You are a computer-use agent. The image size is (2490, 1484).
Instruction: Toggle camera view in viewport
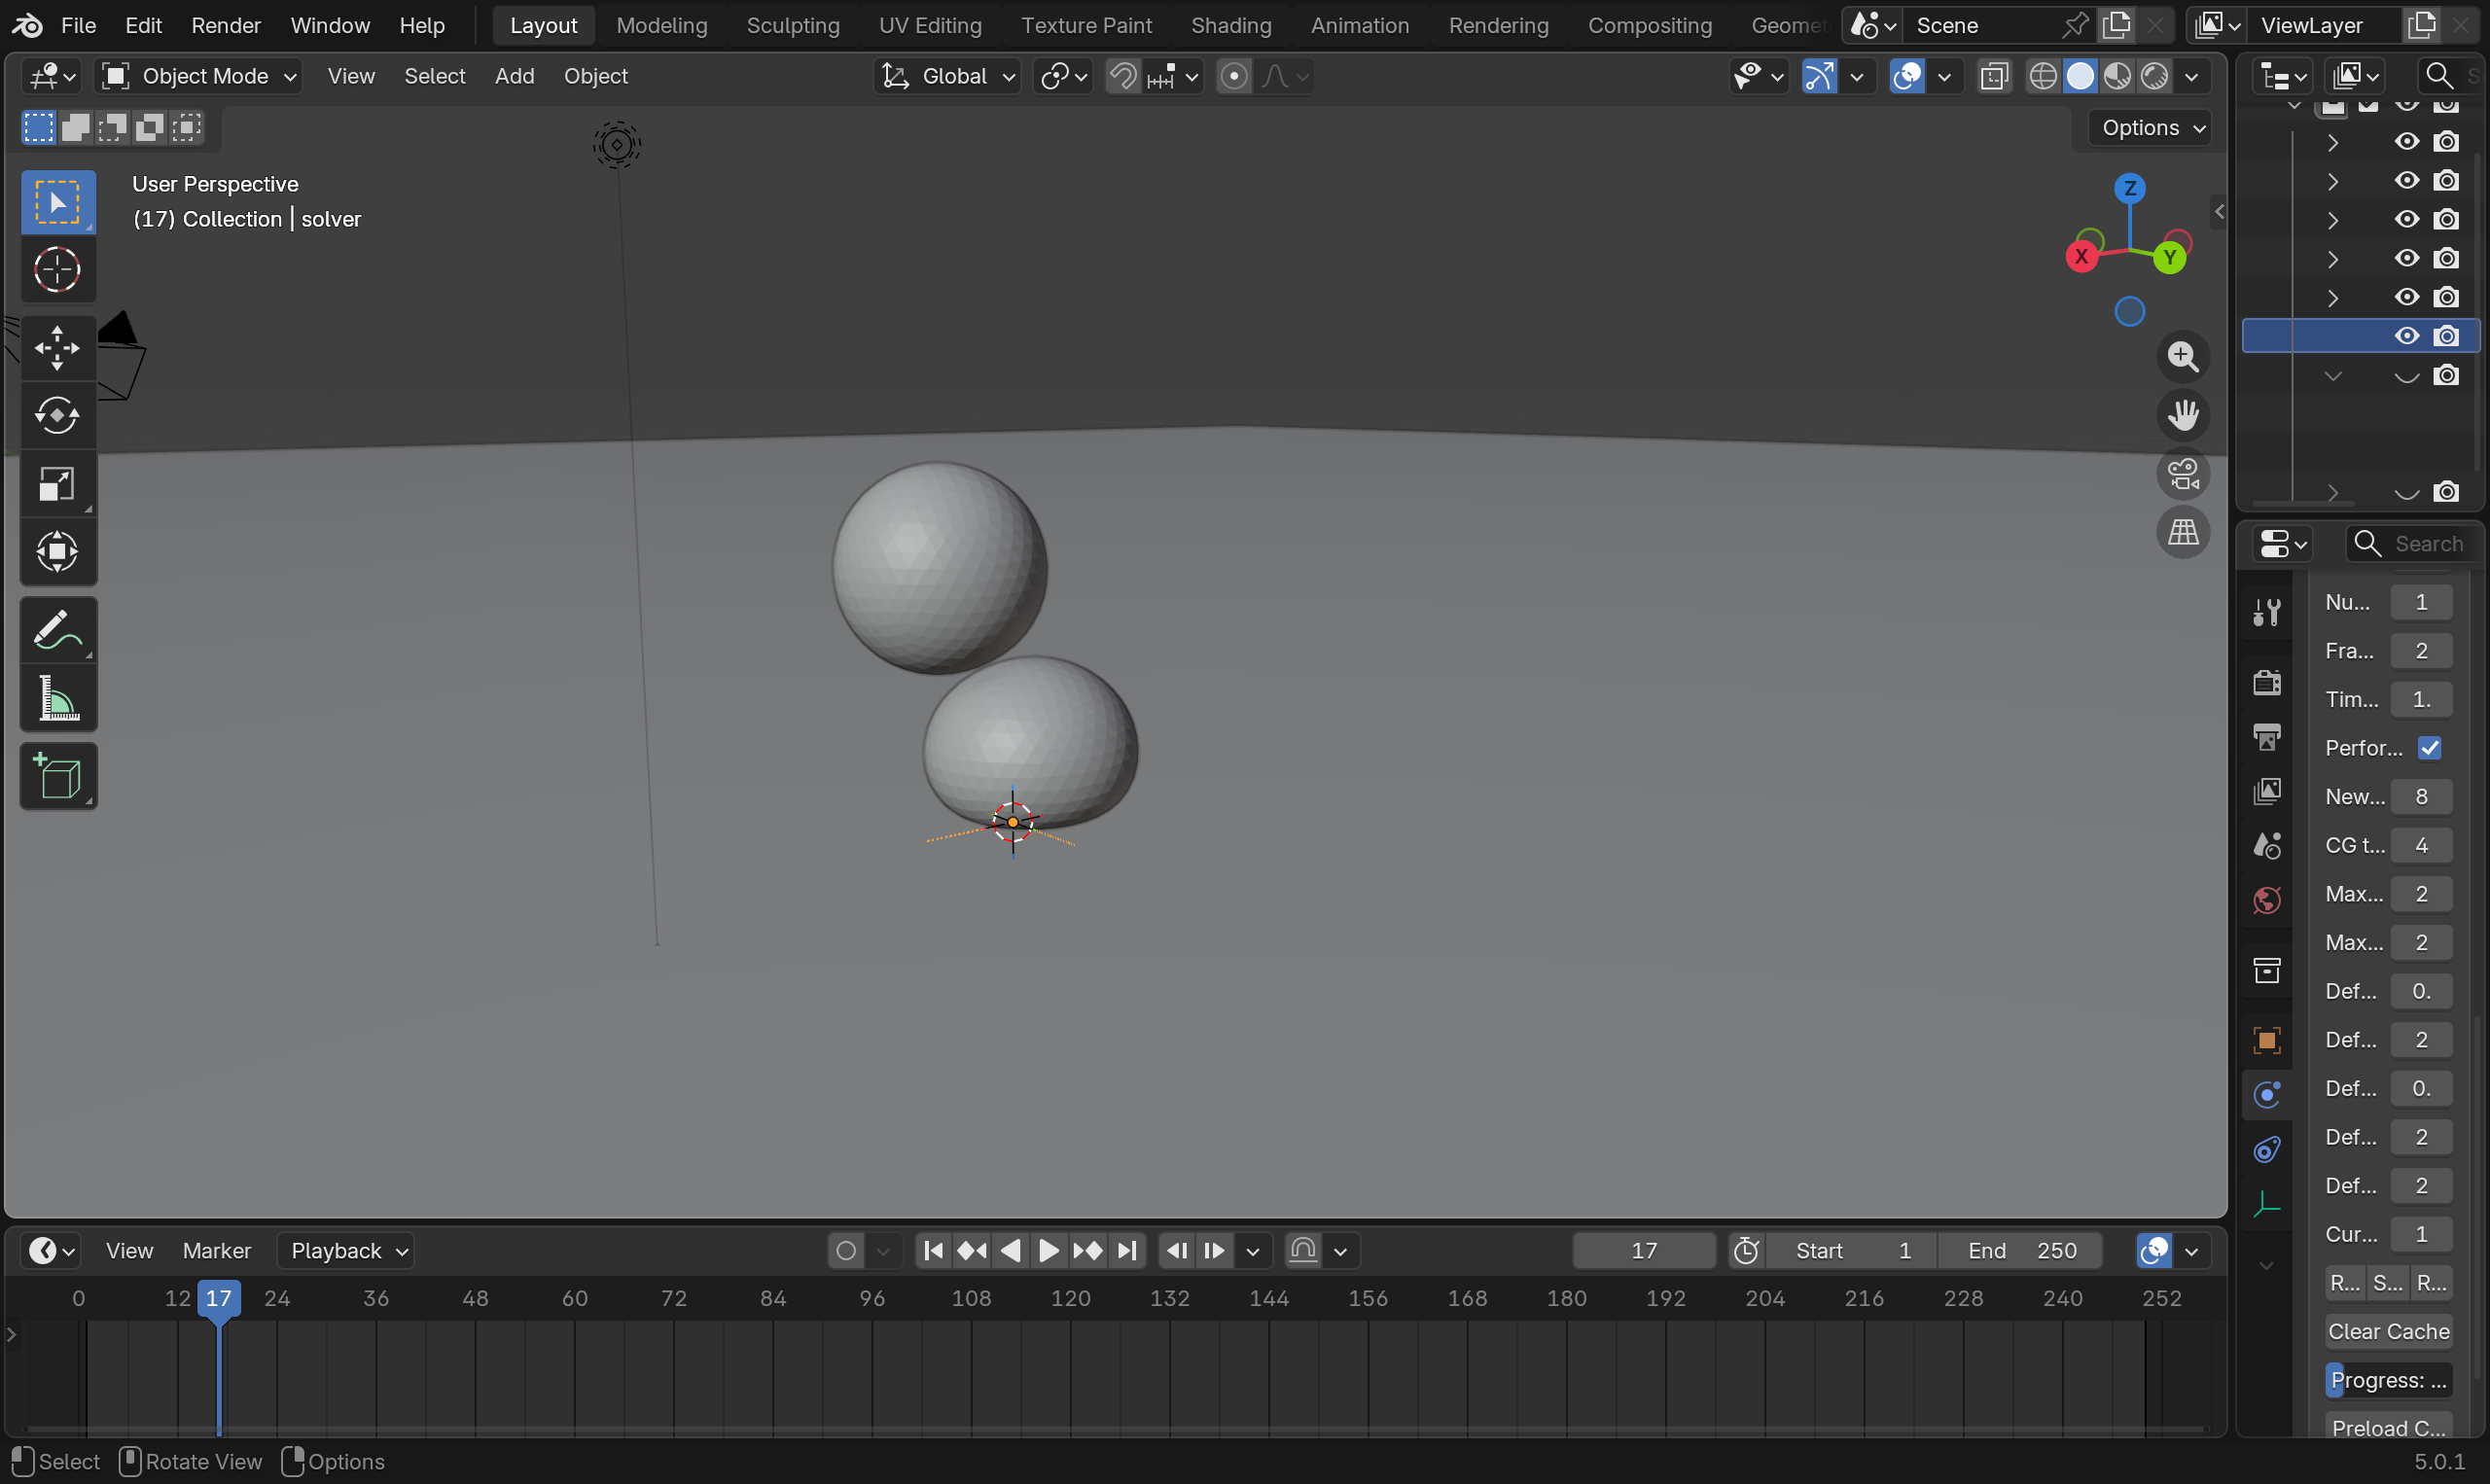(2183, 474)
